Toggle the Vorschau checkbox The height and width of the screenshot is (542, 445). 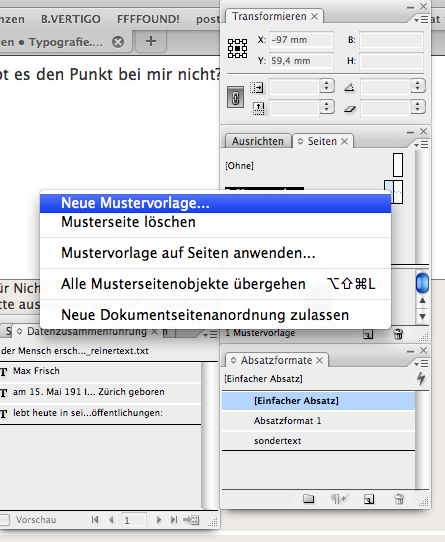4,520
